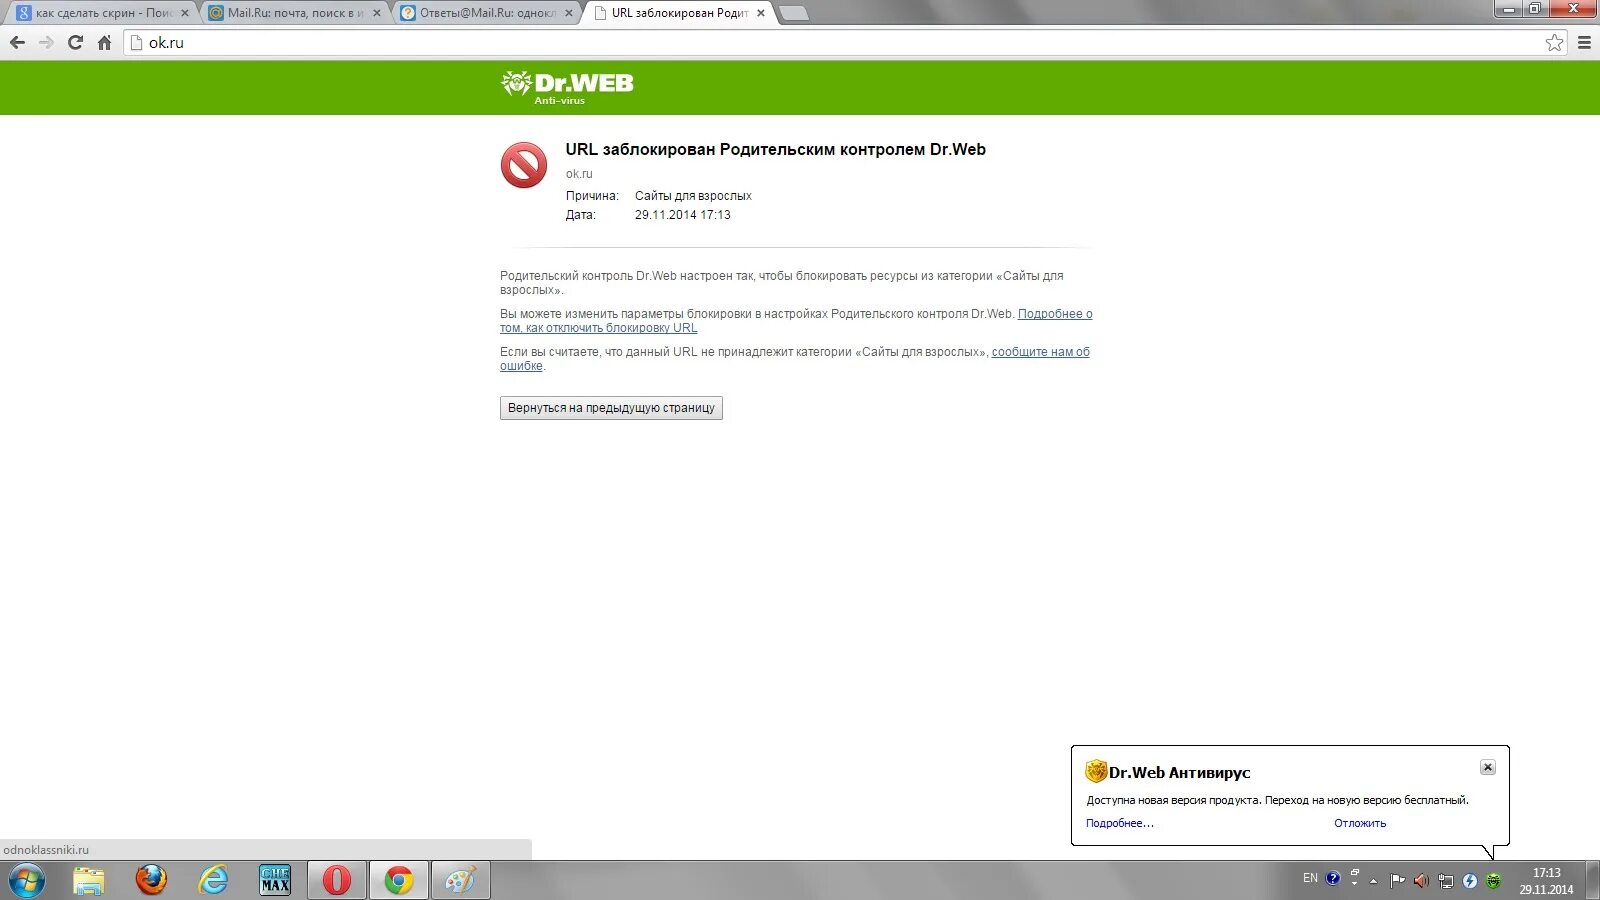Close the Ответы@Mail.Ru tab

(569, 13)
